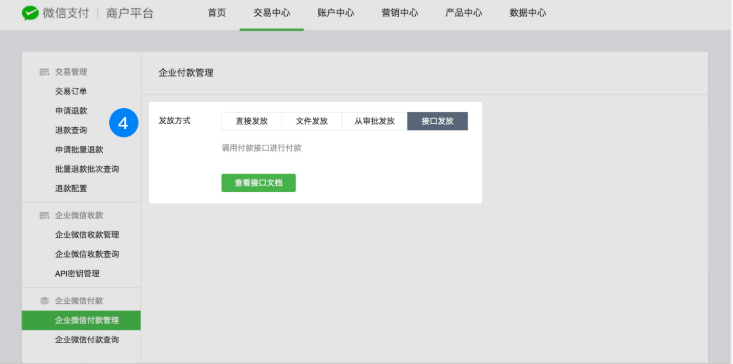Open API密钥管理 in the sidebar
The width and height of the screenshot is (733, 364).
(x=77, y=274)
